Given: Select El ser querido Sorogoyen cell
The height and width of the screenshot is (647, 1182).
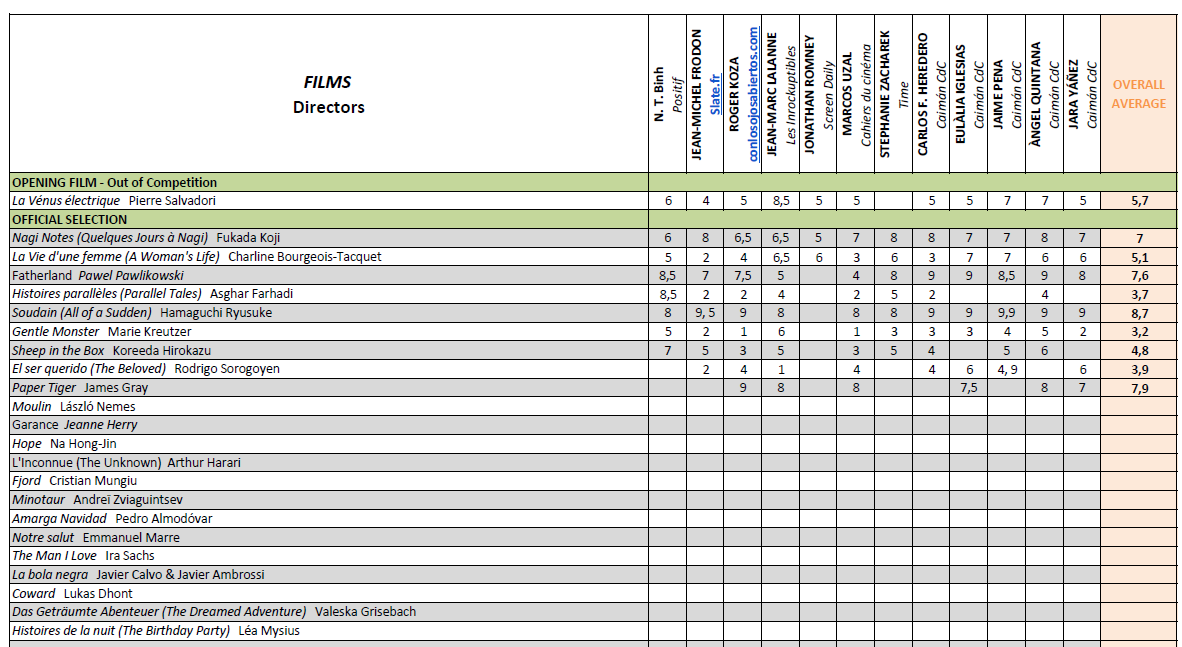Looking at the screenshot, I should 329,369.
